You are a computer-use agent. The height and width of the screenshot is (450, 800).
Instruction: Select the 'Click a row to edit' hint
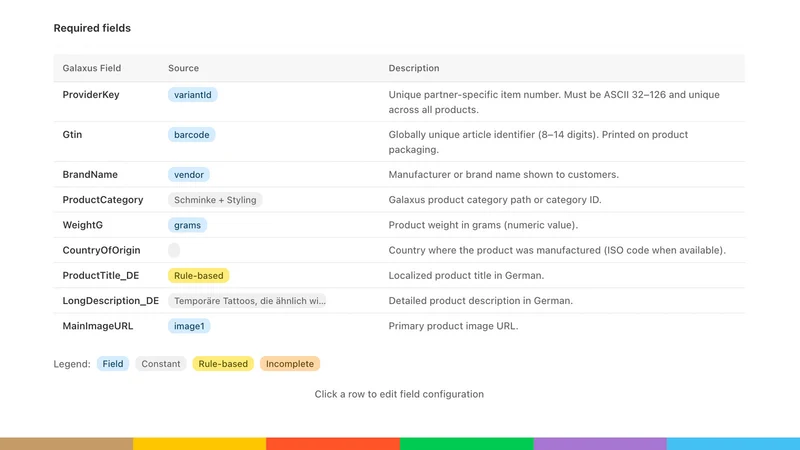point(399,394)
